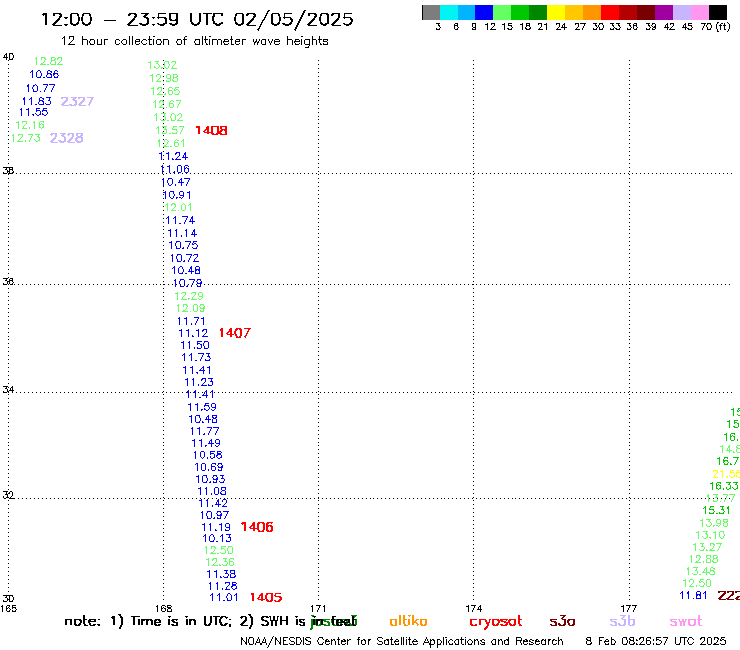Click the 'cryosat' satellite legend label
This screenshot has width=740, height=650.
point(496,622)
